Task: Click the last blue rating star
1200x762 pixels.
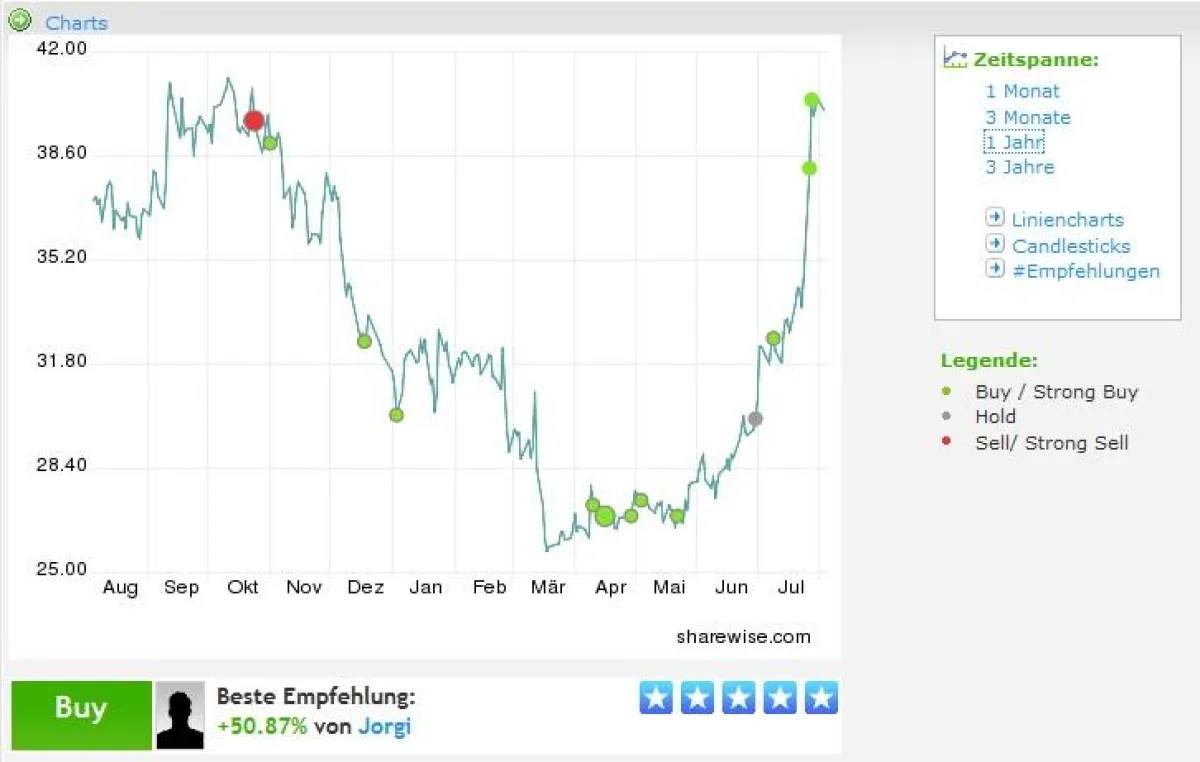Action: tap(820, 697)
